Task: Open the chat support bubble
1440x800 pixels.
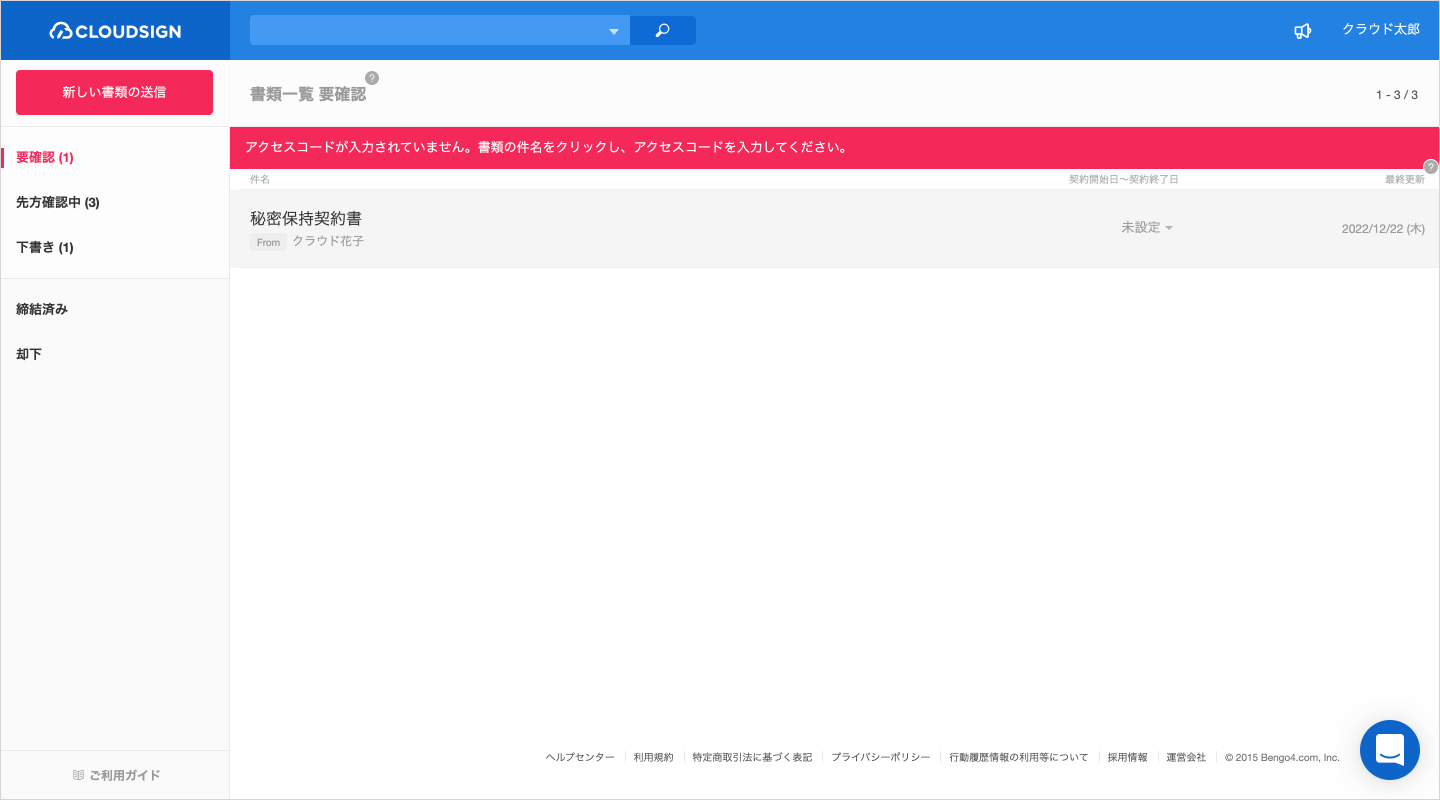Action: 1389,749
